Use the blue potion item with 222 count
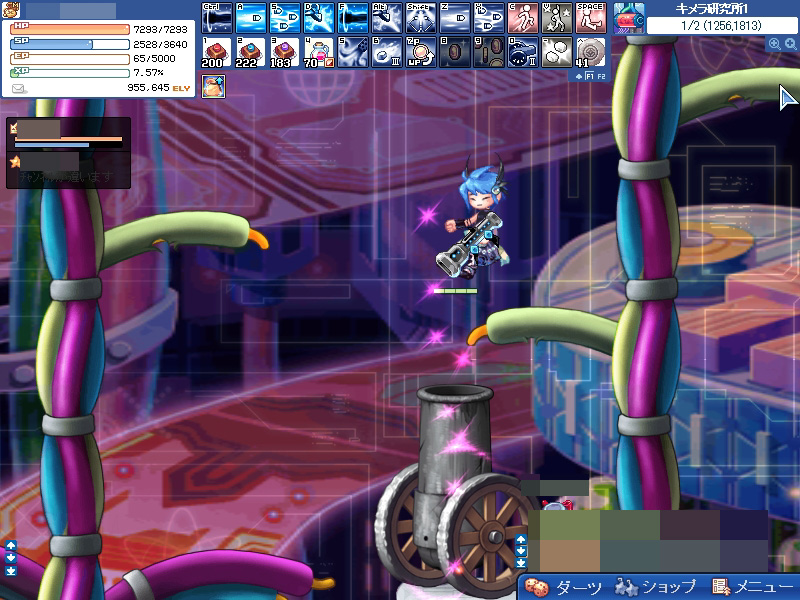Viewport: 800px width, 600px height. (x=251, y=52)
